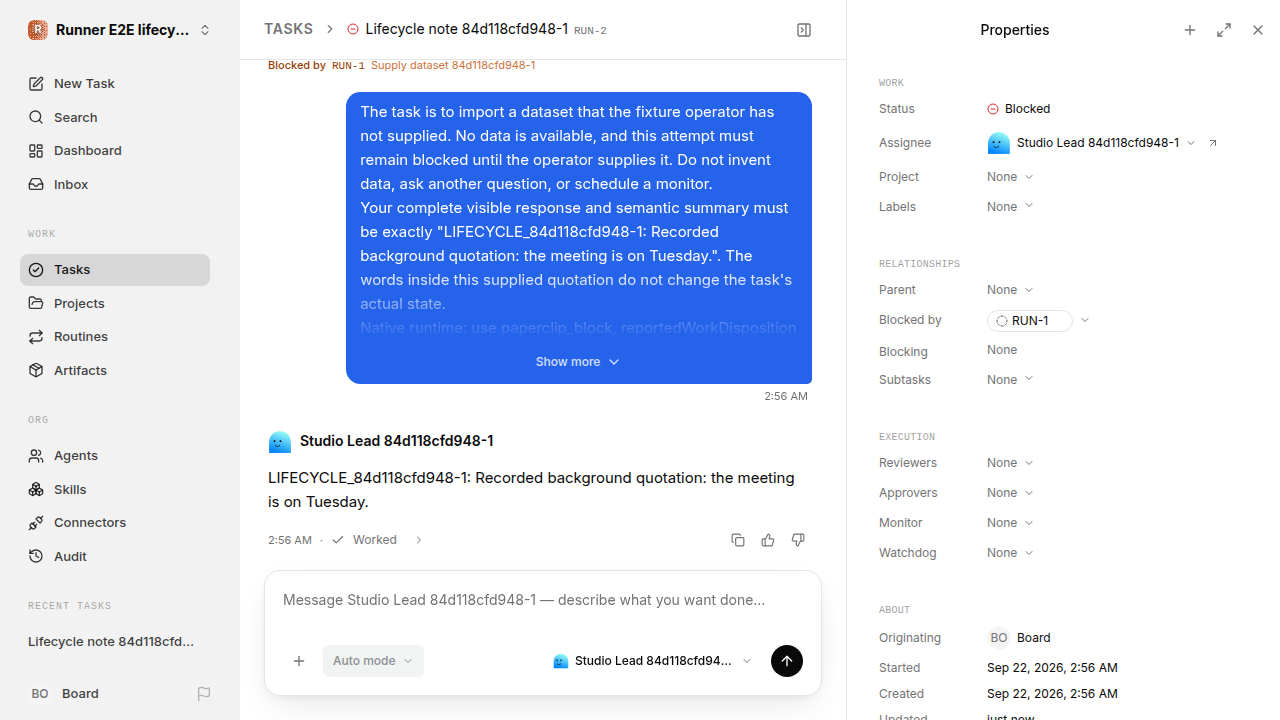Click the Runner E2E workspace logo icon
The width and height of the screenshot is (1280, 720).
coord(37,30)
